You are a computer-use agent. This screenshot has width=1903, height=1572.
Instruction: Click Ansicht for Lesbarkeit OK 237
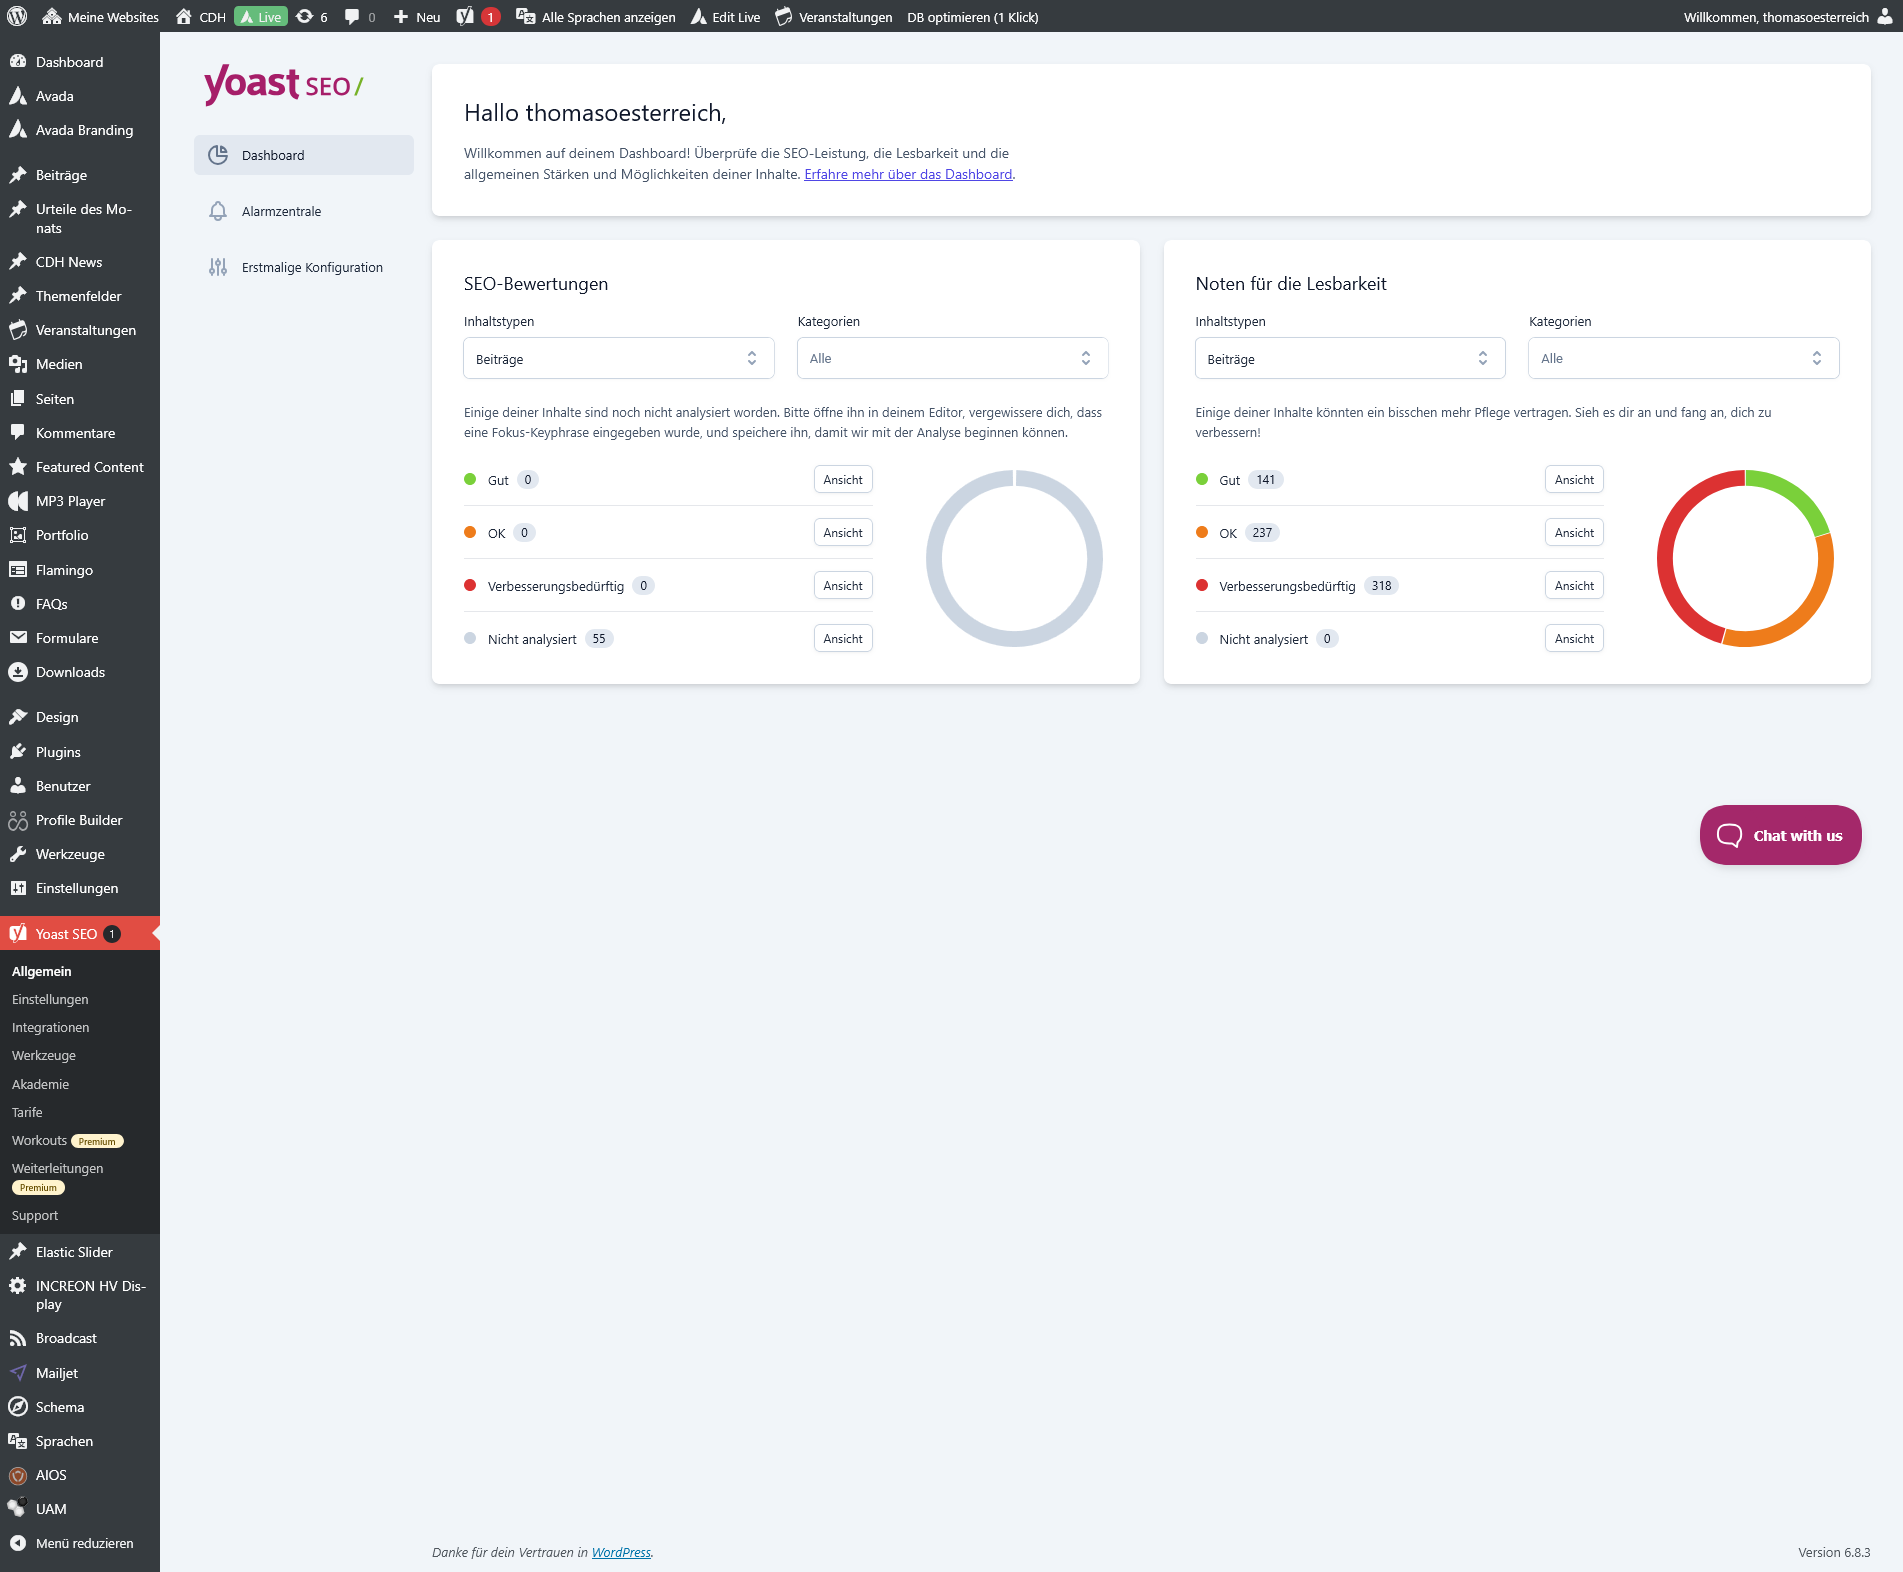[1574, 533]
